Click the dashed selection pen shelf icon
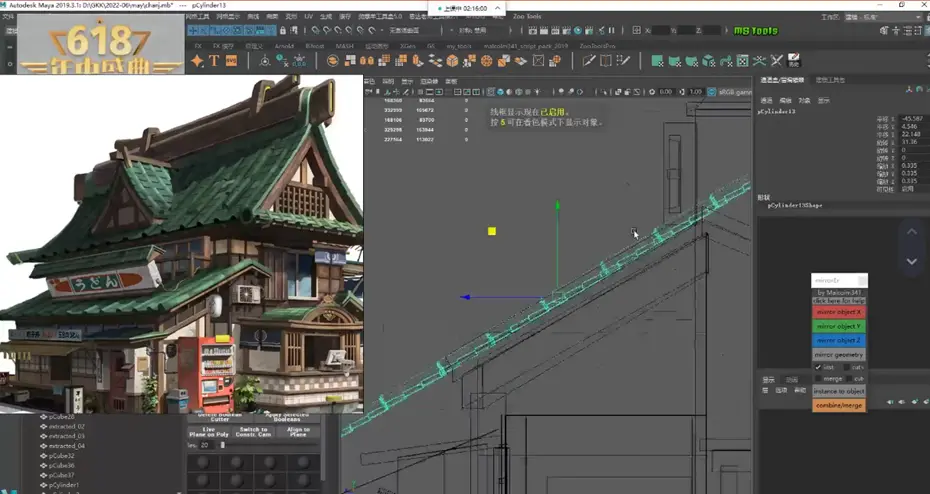The width and height of the screenshot is (930, 494). pos(623,60)
